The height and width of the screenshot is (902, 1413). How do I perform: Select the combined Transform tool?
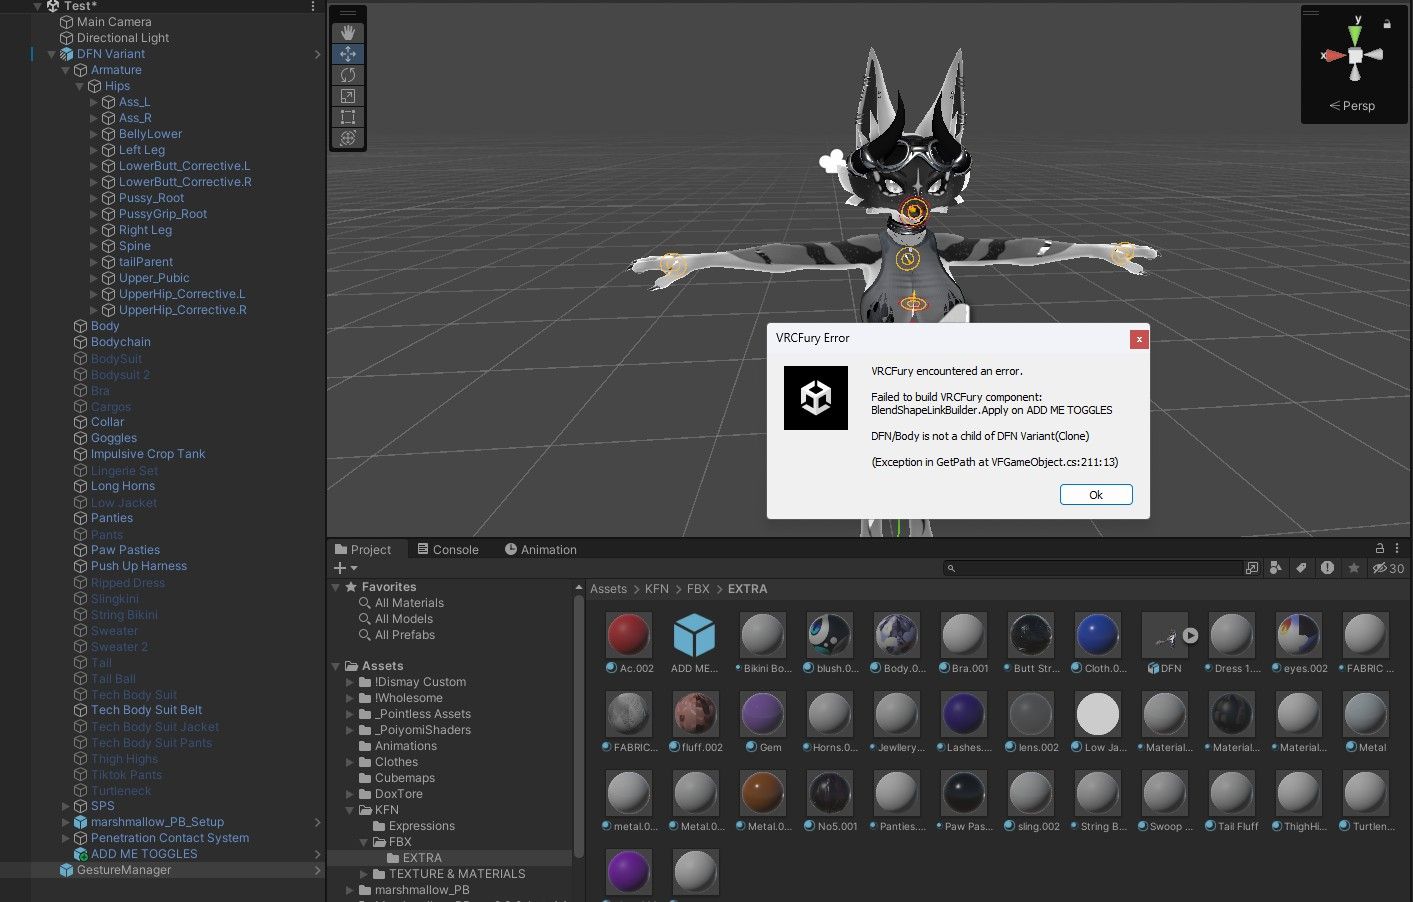348,138
